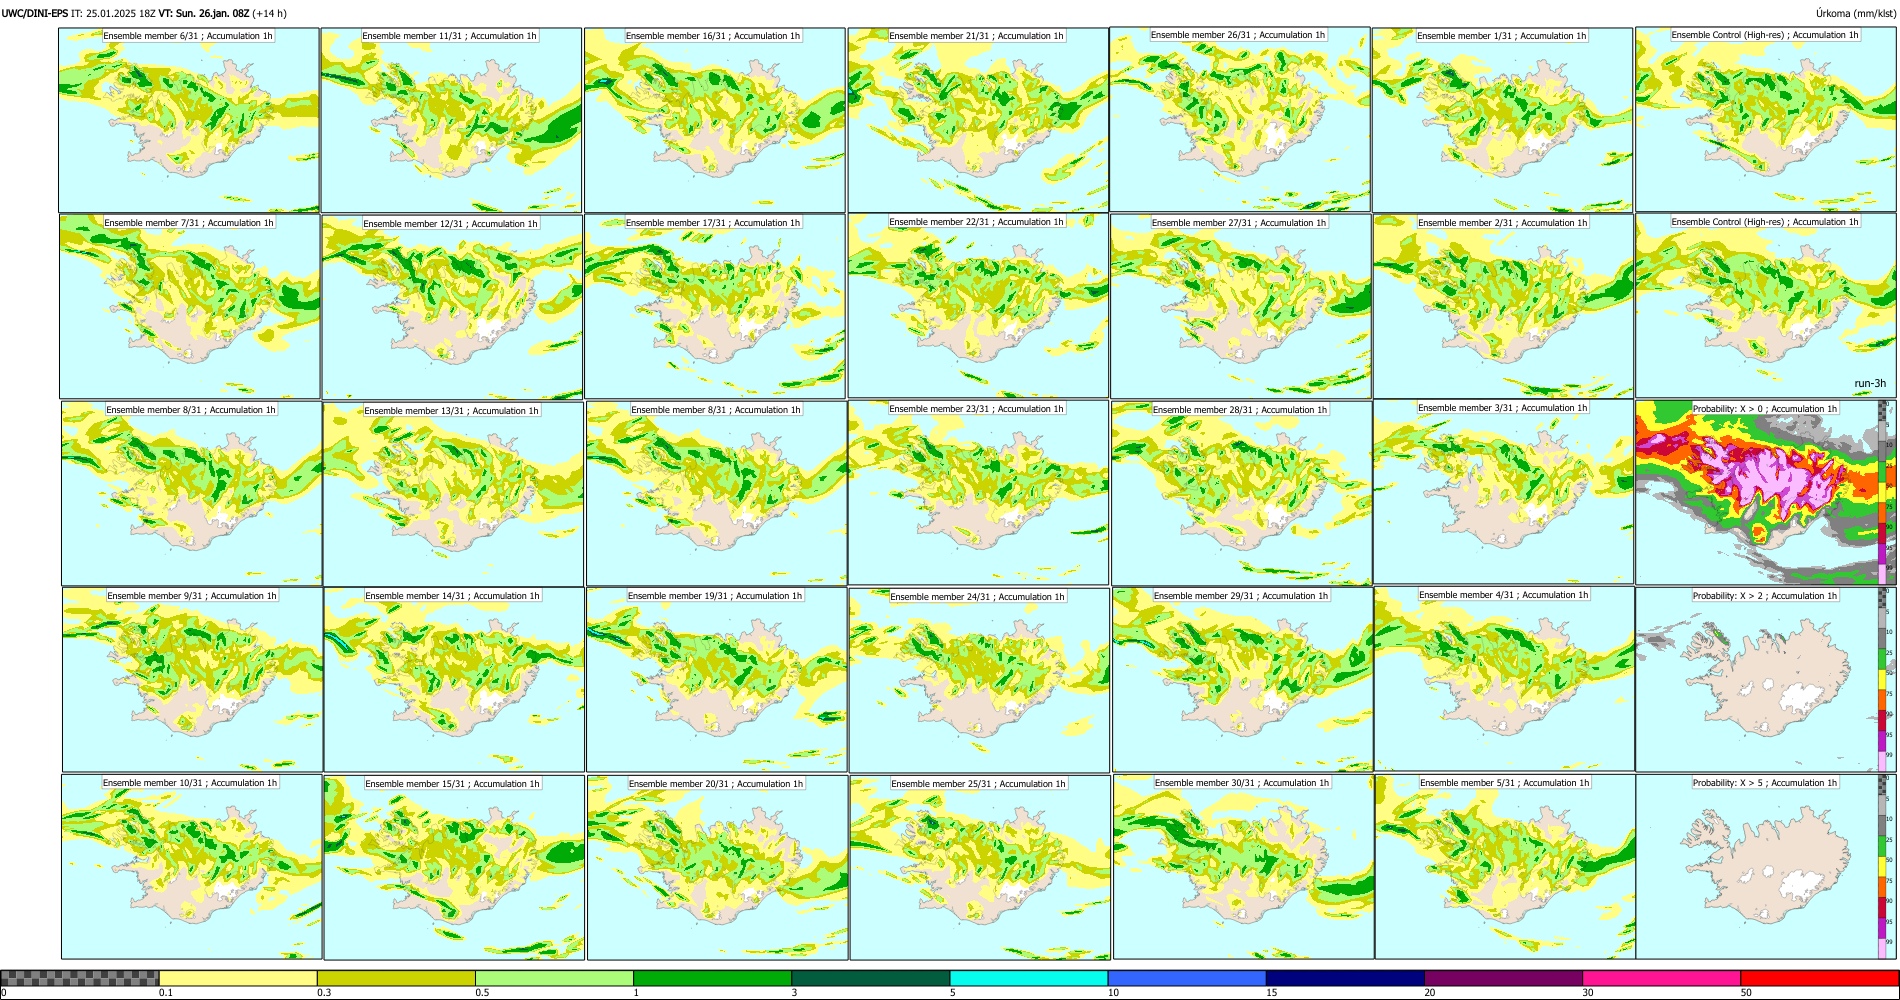1900x1000 pixels.
Task: Pick the navy 15–20 legend swatch
Action: pos(1345,978)
